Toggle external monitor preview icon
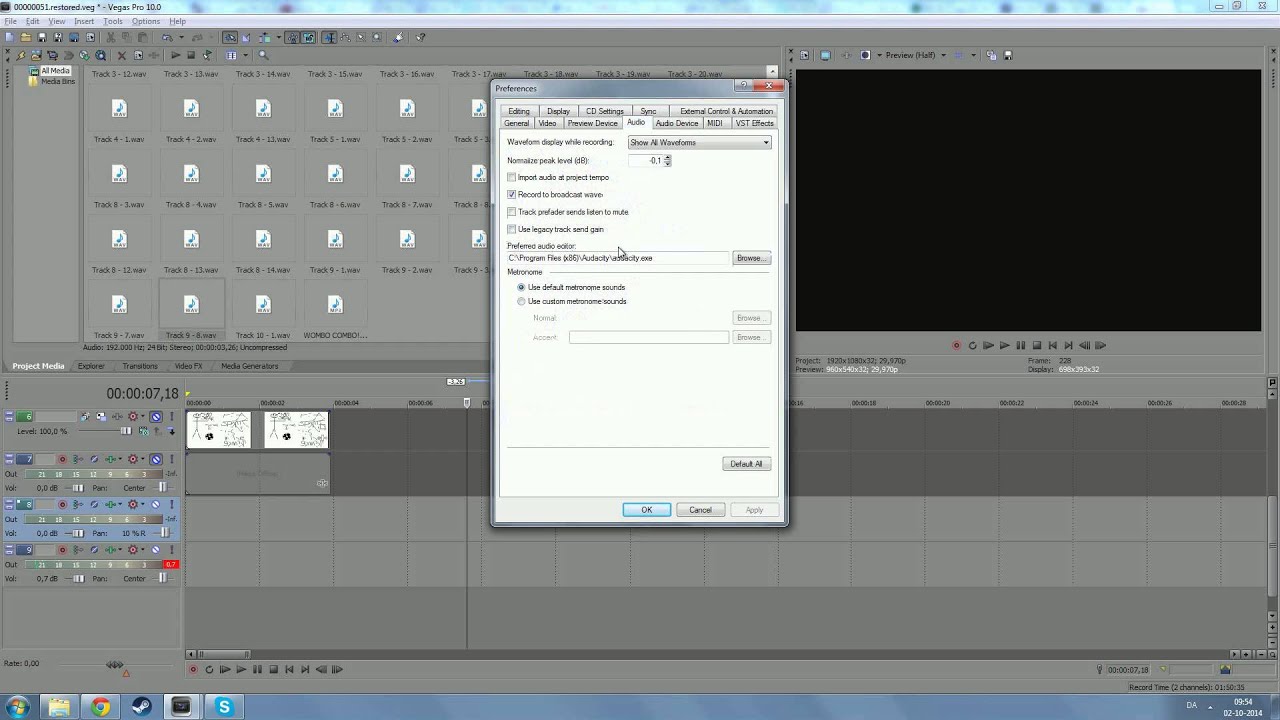Screen dimensions: 1280x720 click(x=826, y=55)
